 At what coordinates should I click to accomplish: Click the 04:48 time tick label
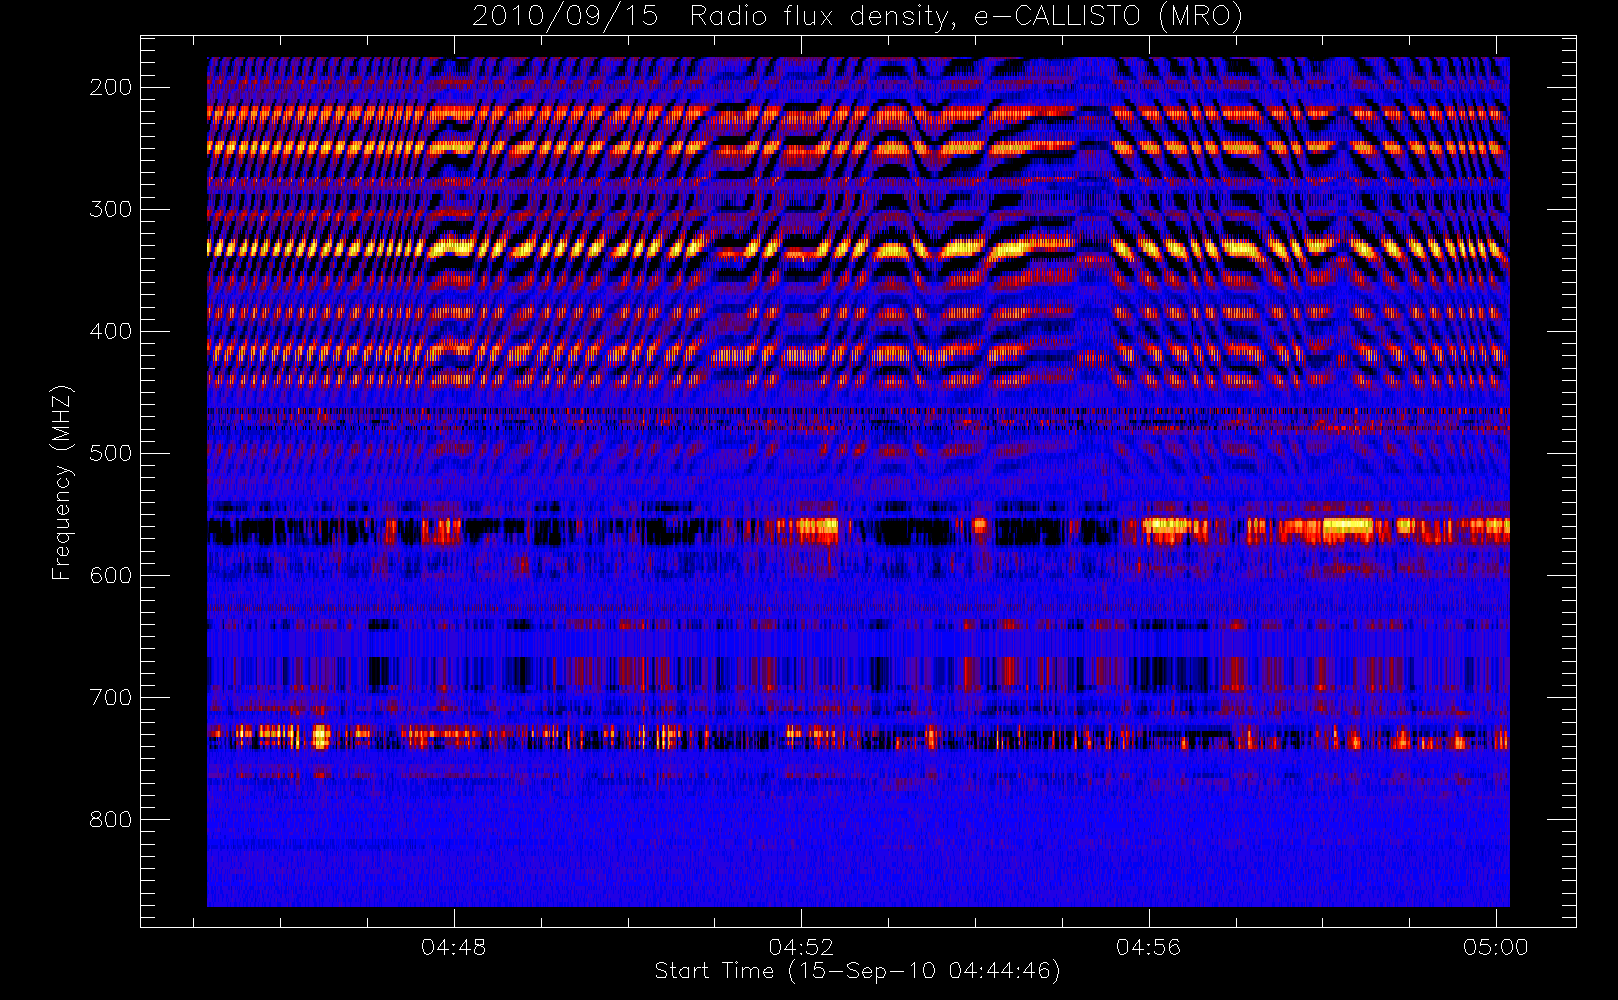[453, 947]
